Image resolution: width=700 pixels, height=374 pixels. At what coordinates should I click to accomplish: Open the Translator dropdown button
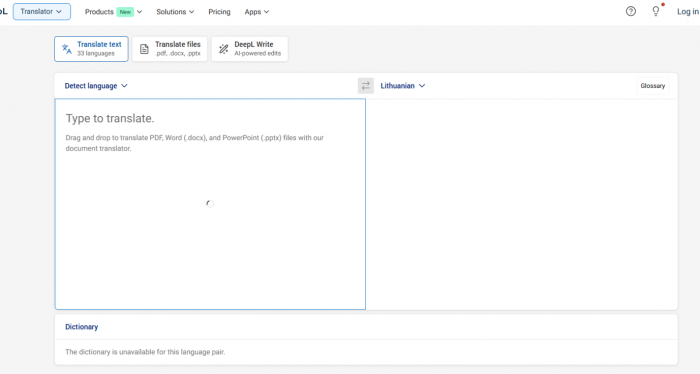click(42, 12)
